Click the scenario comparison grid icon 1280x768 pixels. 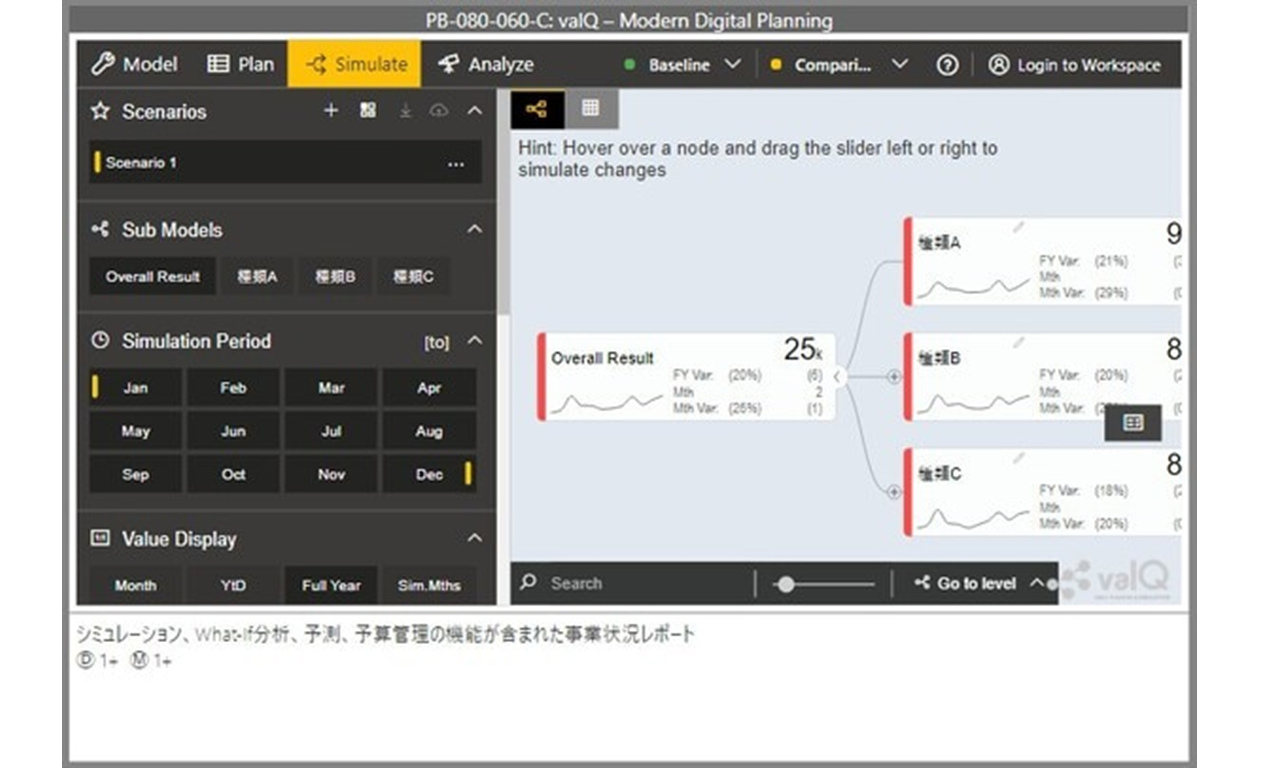coord(368,111)
